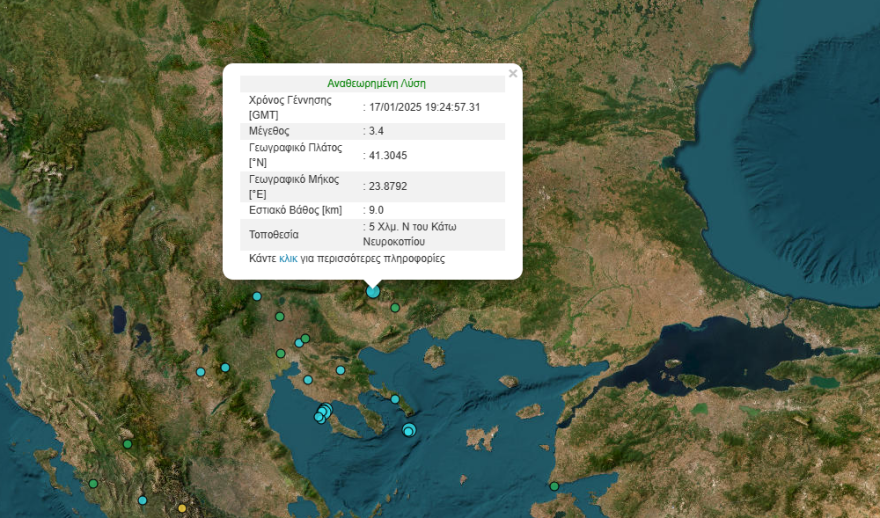Click the green marker touching a cyan marker
880x518 pixels.
click(306, 338)
